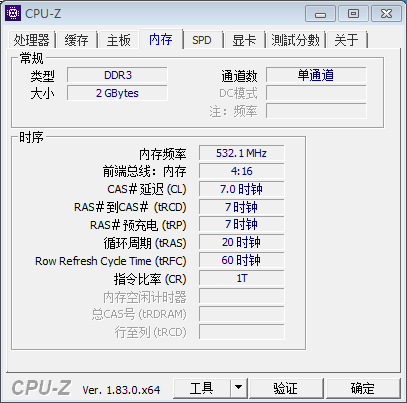Click the empty 注：频率 field

(x=316, y=111)
